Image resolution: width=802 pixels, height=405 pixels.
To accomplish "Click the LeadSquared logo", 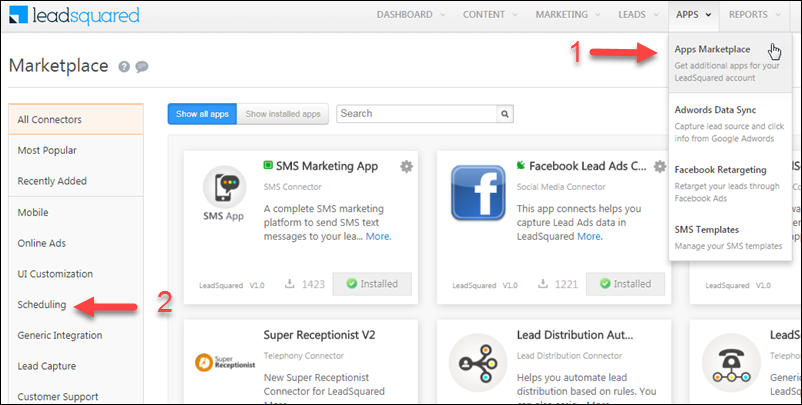I will pyautogui.click(x=74, y=15).
